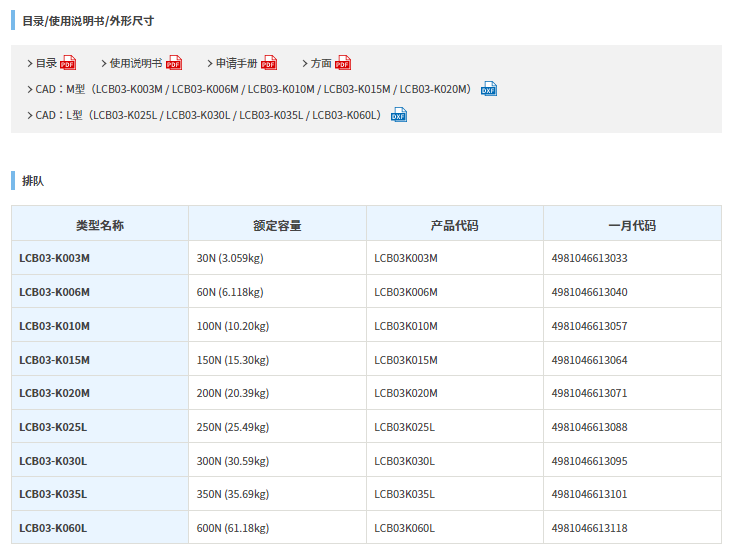This screenshot has width=750, height=560.
Task: Click code 4981046613071
Action: coord(589,393)
